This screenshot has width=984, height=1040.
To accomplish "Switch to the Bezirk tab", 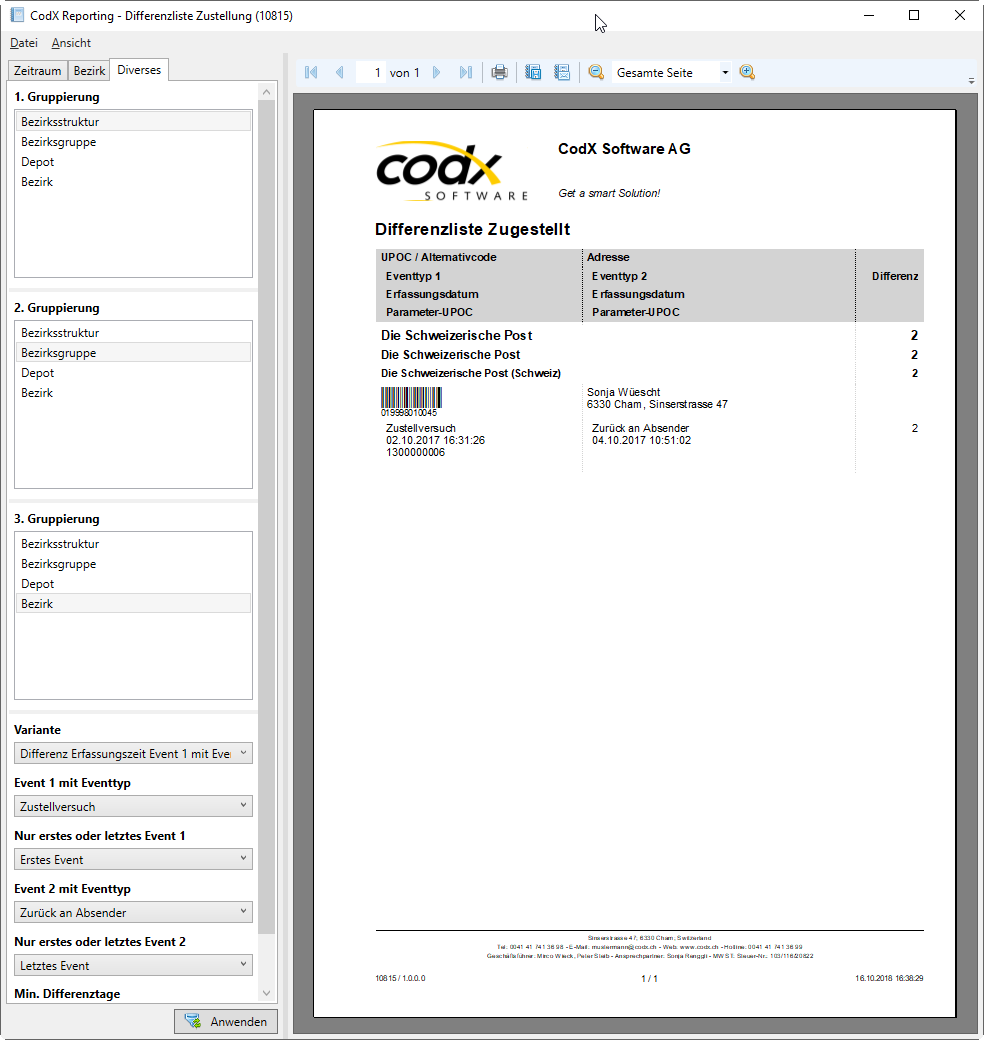I will 89,70.
